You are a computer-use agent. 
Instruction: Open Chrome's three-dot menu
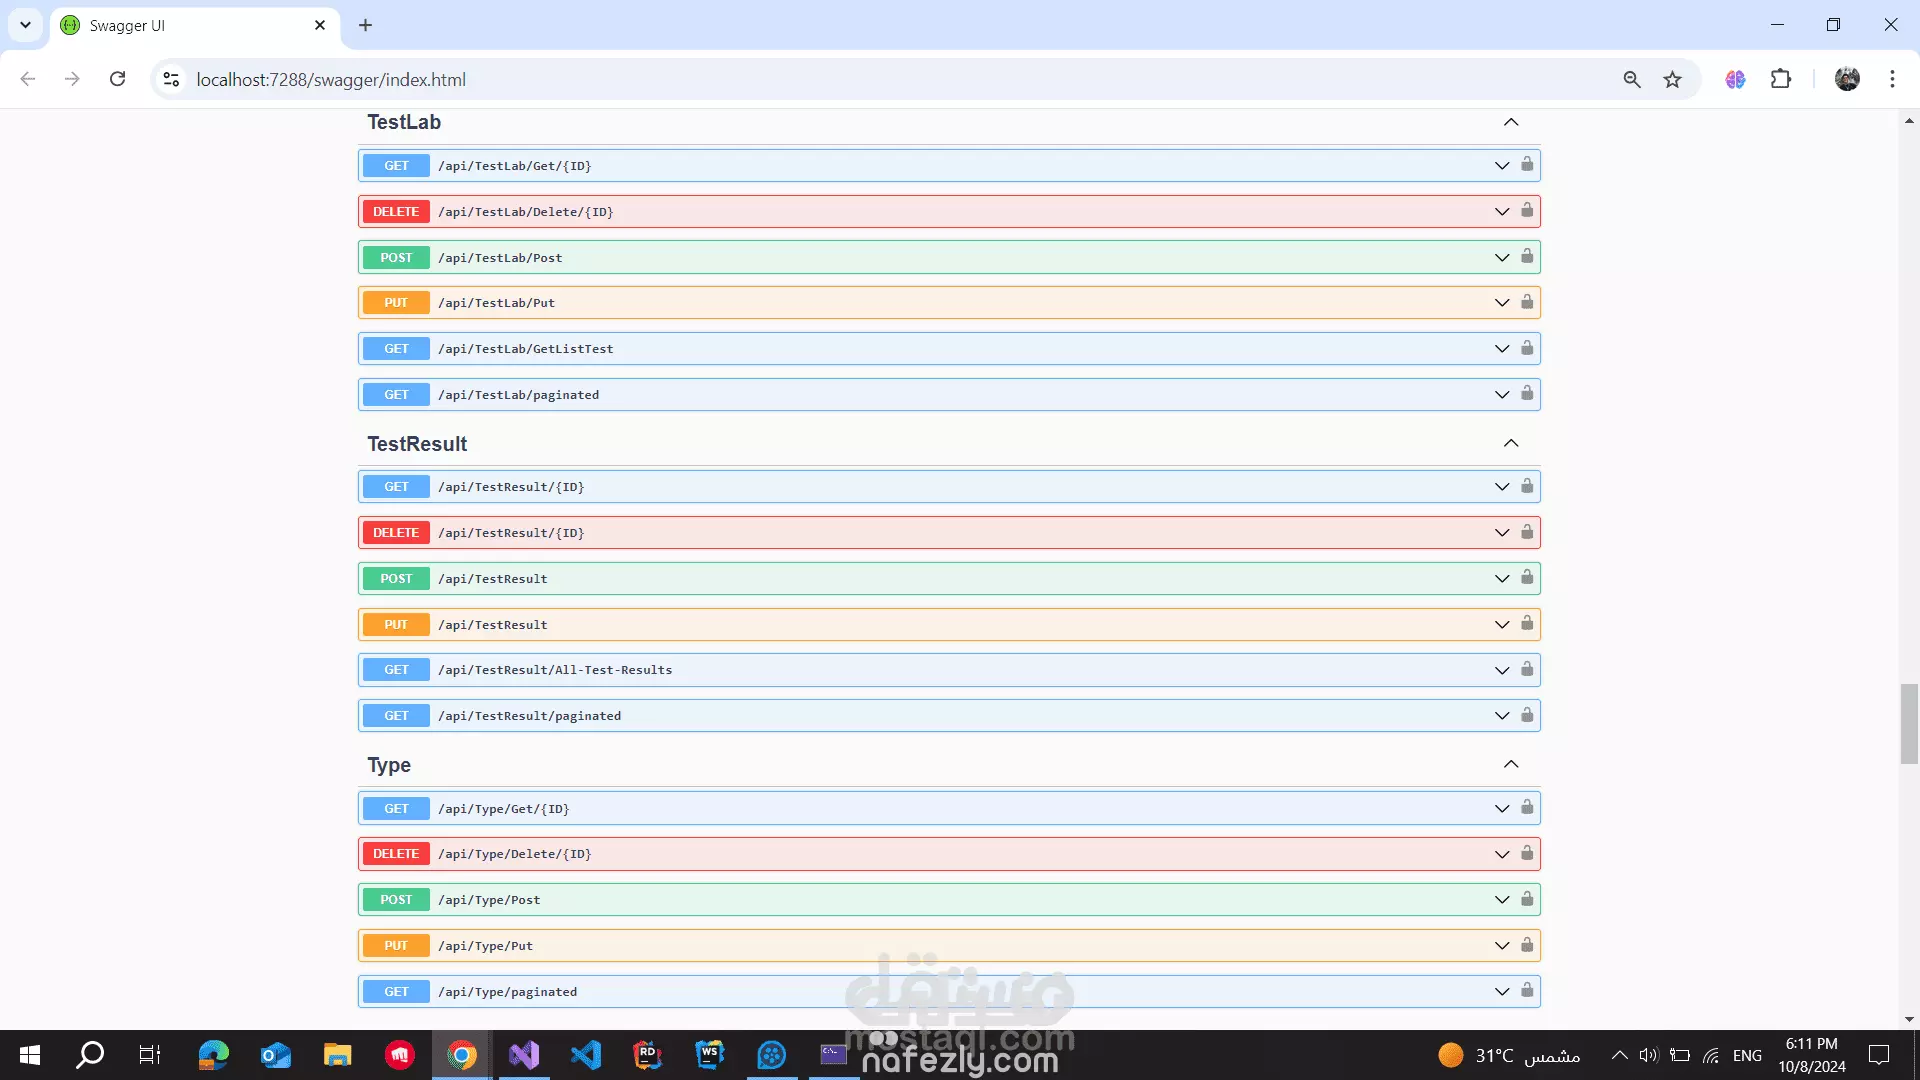(x=1892, y=79)
